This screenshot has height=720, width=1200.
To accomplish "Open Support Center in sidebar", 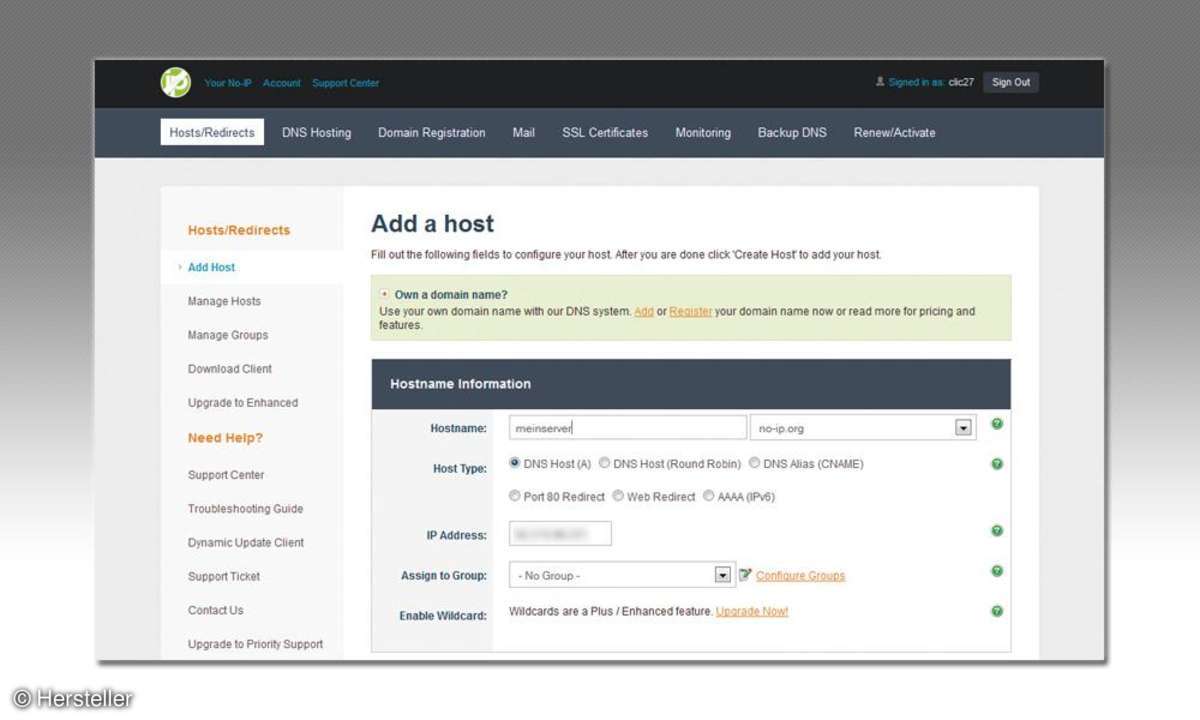I will pyautogui.click(x=226, y=475).
